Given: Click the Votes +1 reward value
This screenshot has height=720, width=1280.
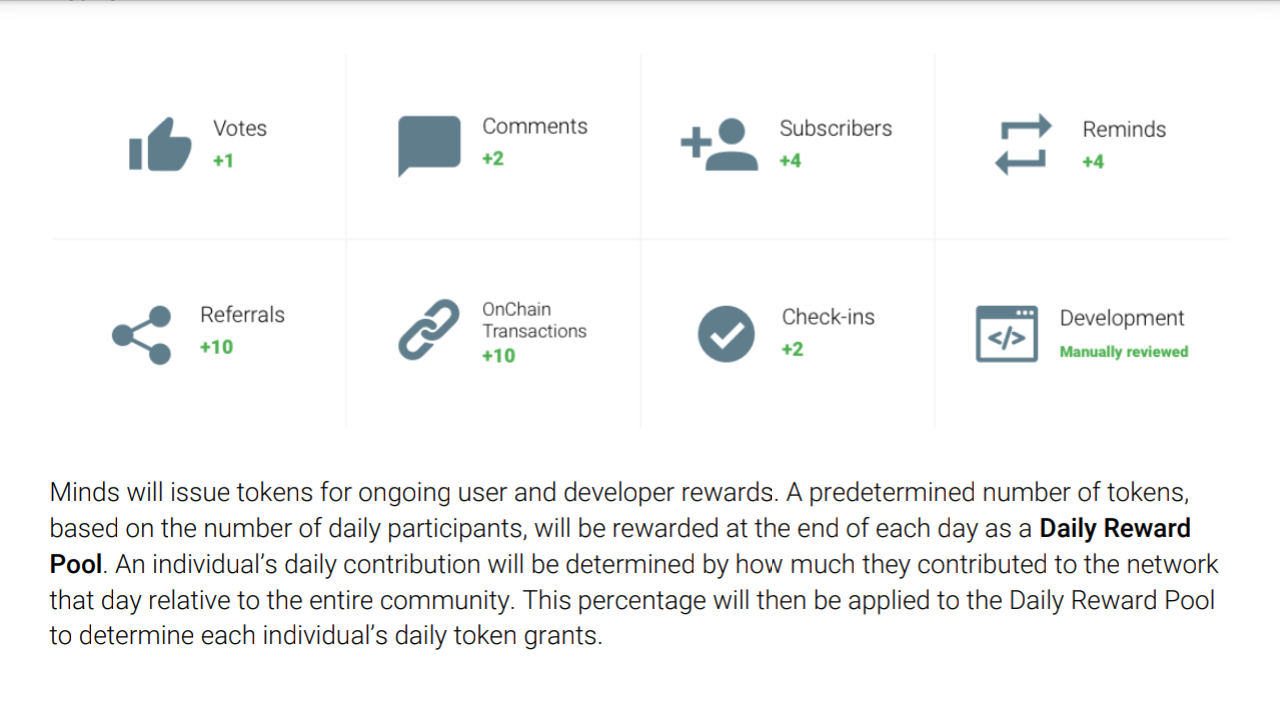Looking at the screenshot, I should tap(223, 160).
